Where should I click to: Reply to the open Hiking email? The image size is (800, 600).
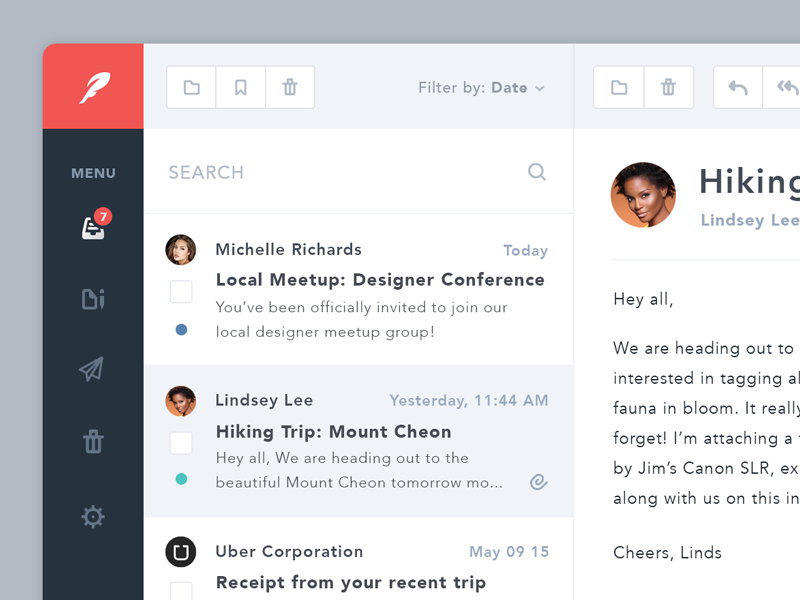(738, 88)
